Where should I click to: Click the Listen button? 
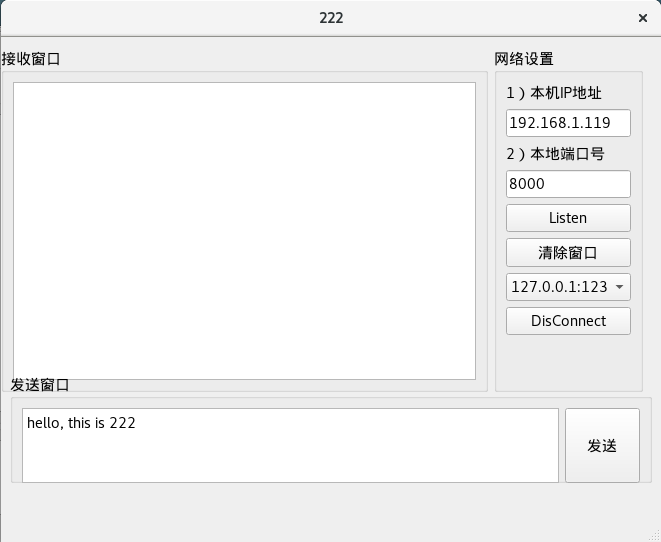568,218
